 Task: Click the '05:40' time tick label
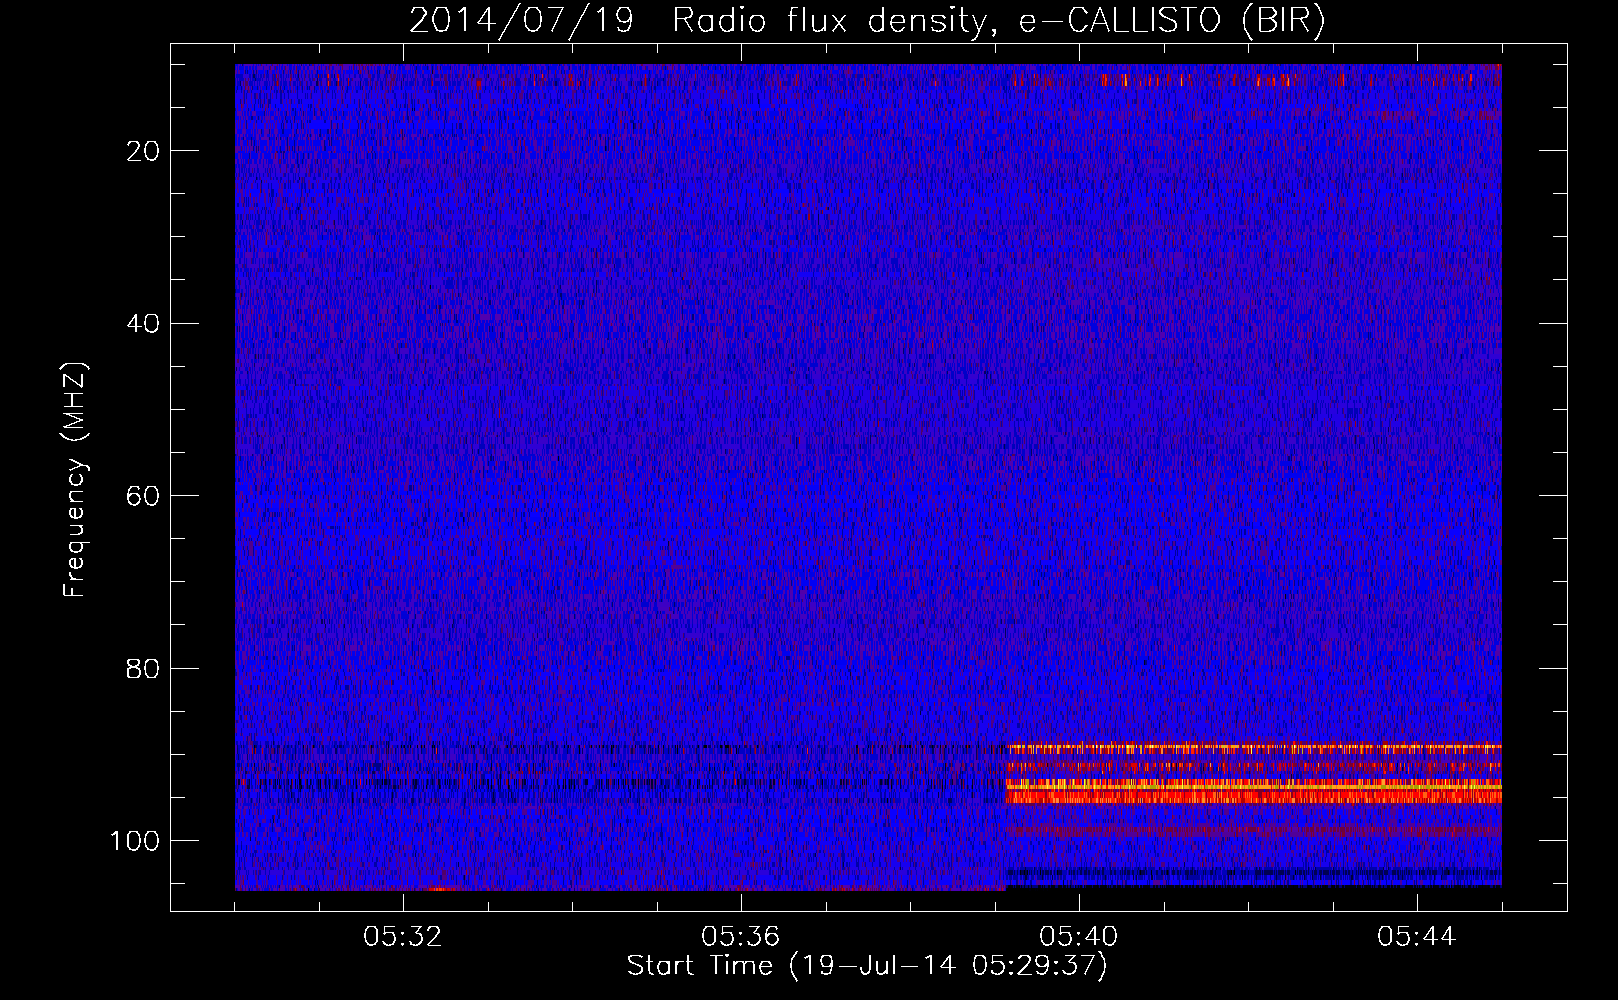1079,937
